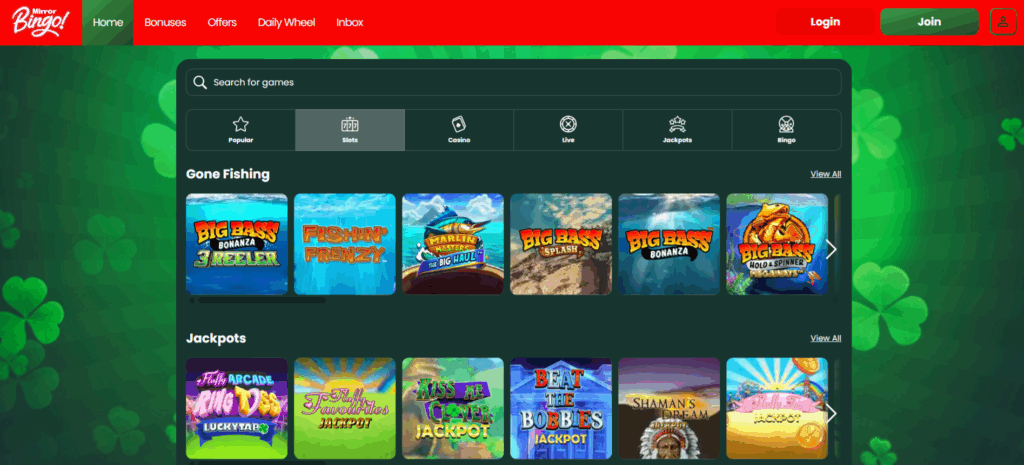
Task: Open the Offers page
Action: tap(222, 22)
